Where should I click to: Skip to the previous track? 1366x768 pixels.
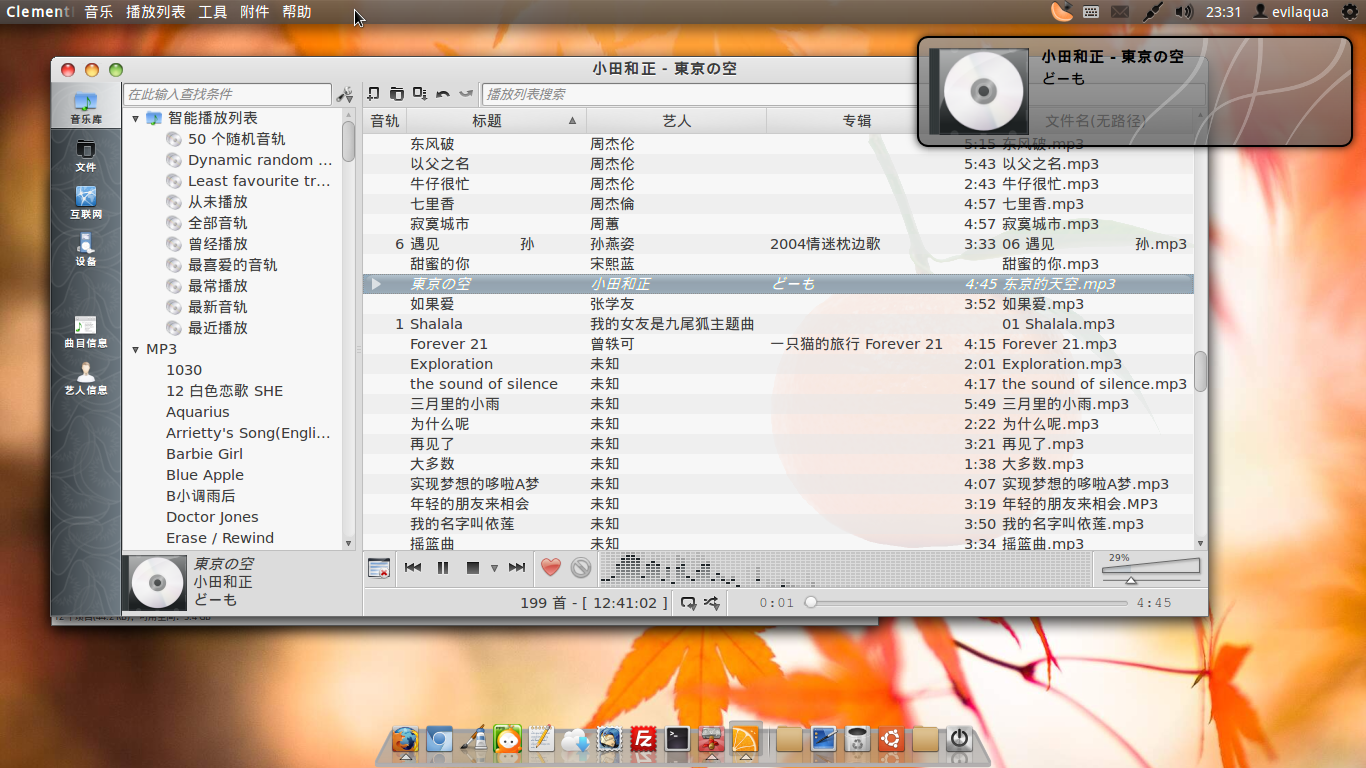(x=413, y=568)
